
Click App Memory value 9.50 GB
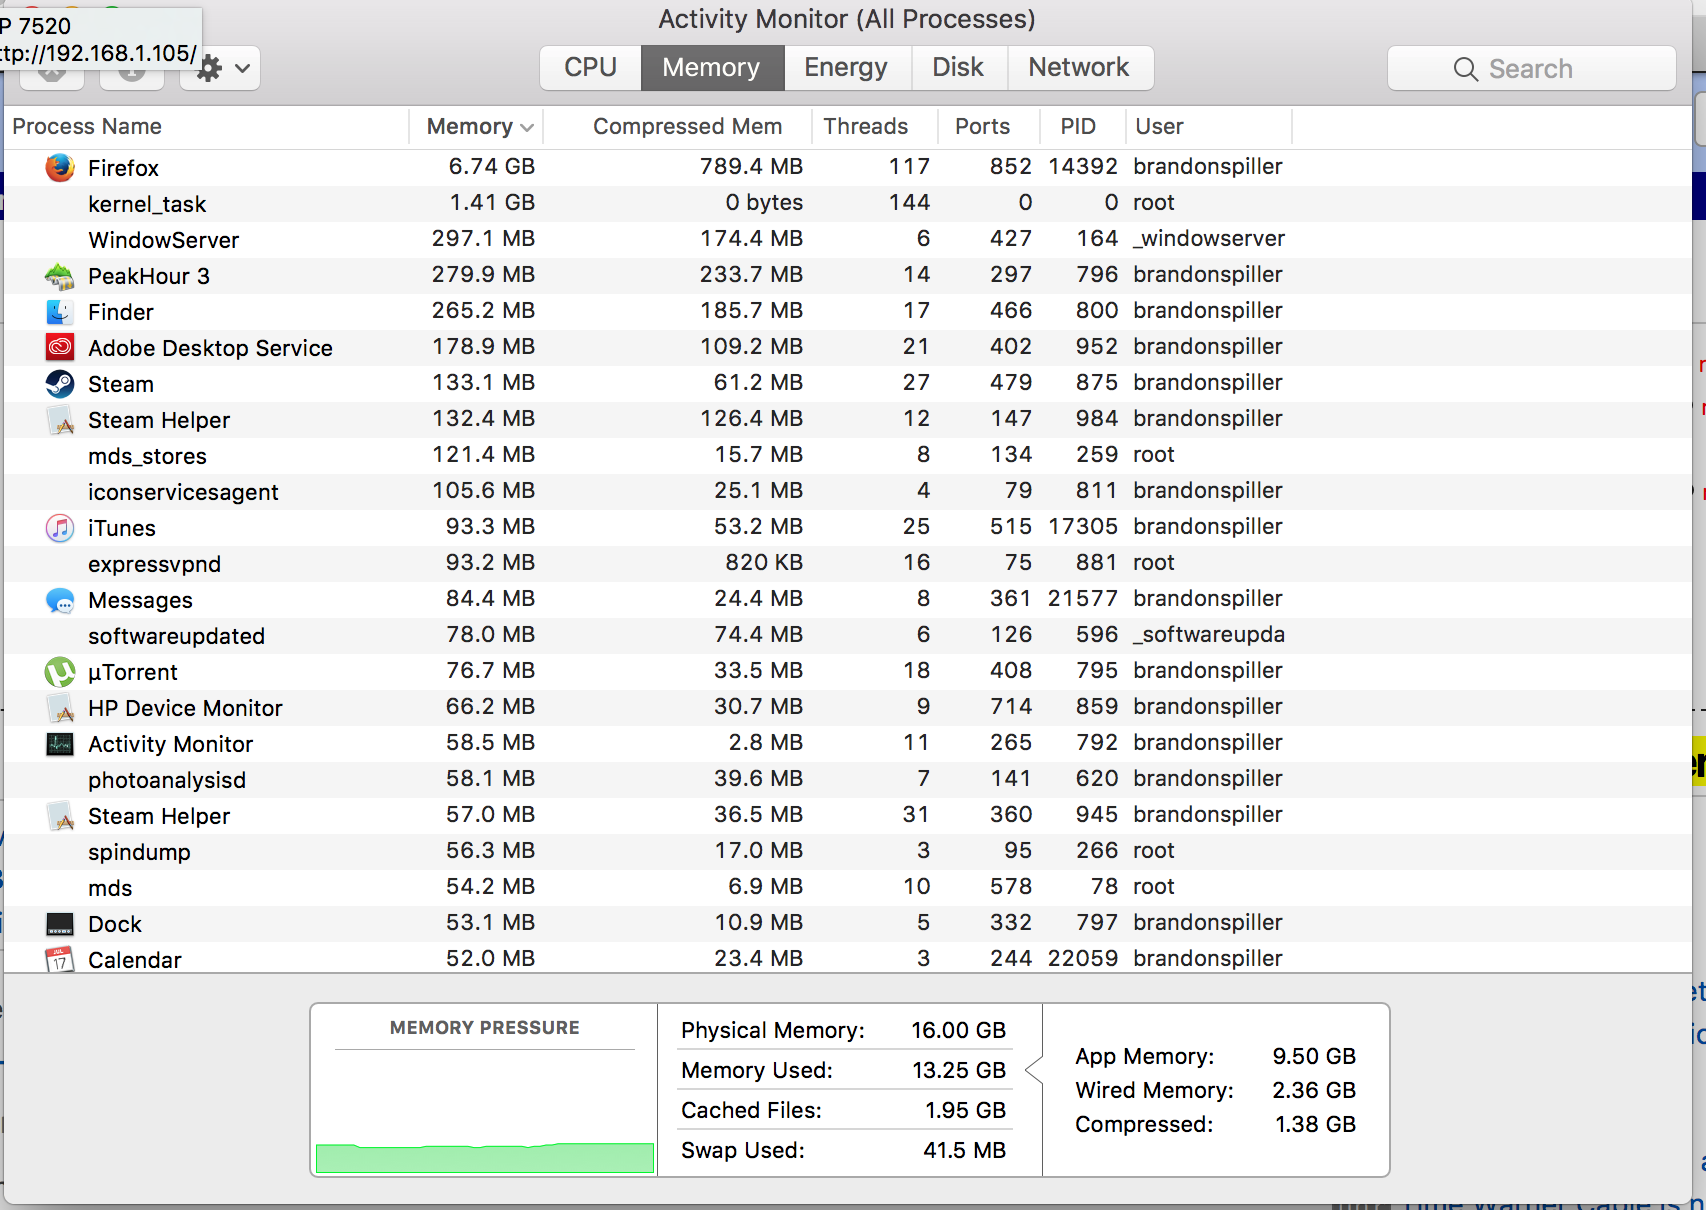(1314, 1056)
